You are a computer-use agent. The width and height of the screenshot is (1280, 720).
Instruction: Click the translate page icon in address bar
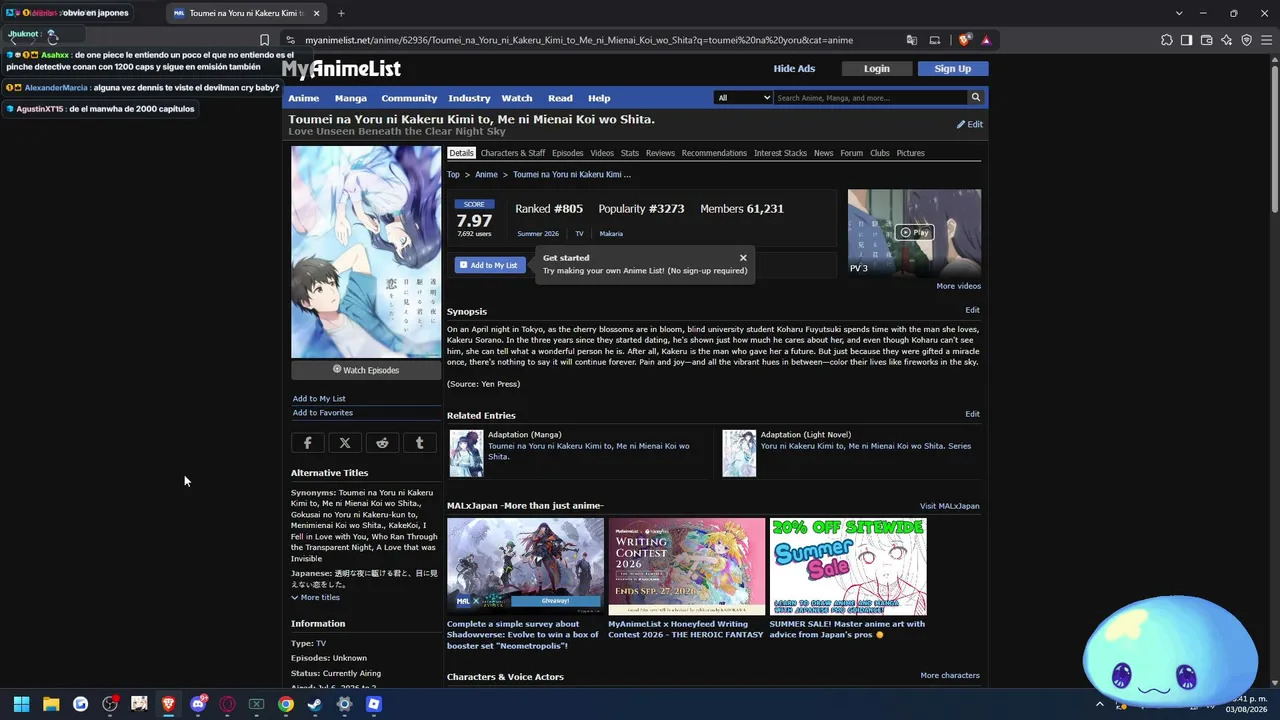tap(912, 40)
